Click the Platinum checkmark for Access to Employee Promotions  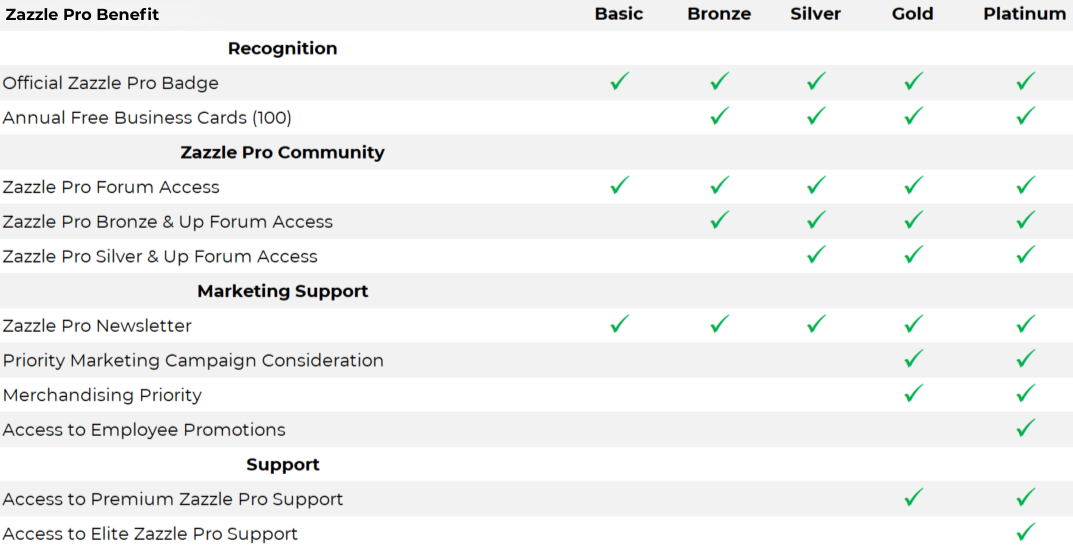pos(1025,429)
